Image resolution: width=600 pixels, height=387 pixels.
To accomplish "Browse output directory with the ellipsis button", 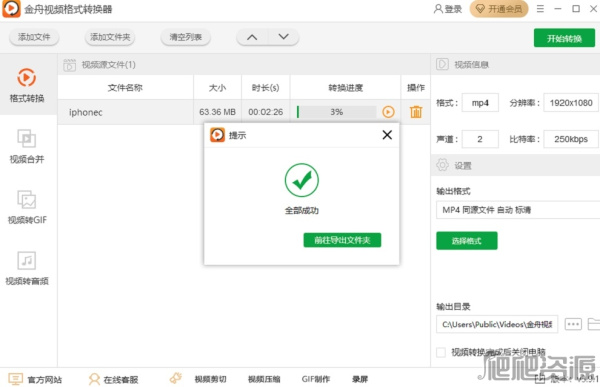I will [573, 324].
